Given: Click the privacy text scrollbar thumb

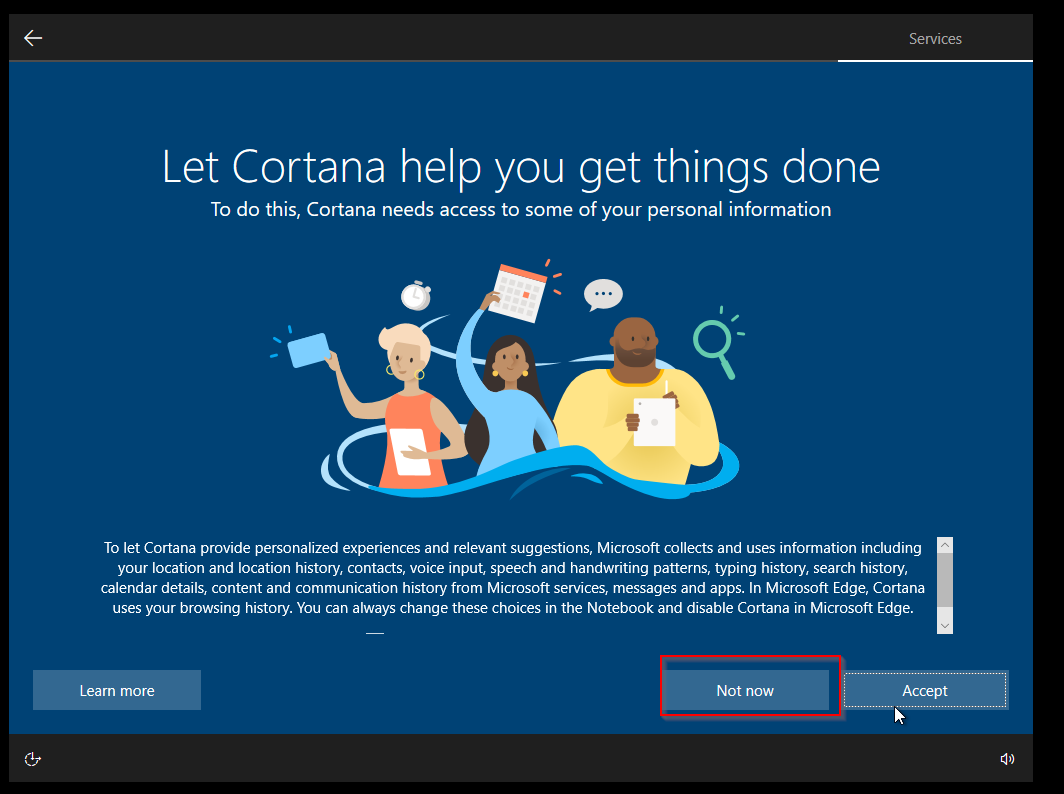Looking at the screenshot, I should pyautogui.click(x=945, y=580).
